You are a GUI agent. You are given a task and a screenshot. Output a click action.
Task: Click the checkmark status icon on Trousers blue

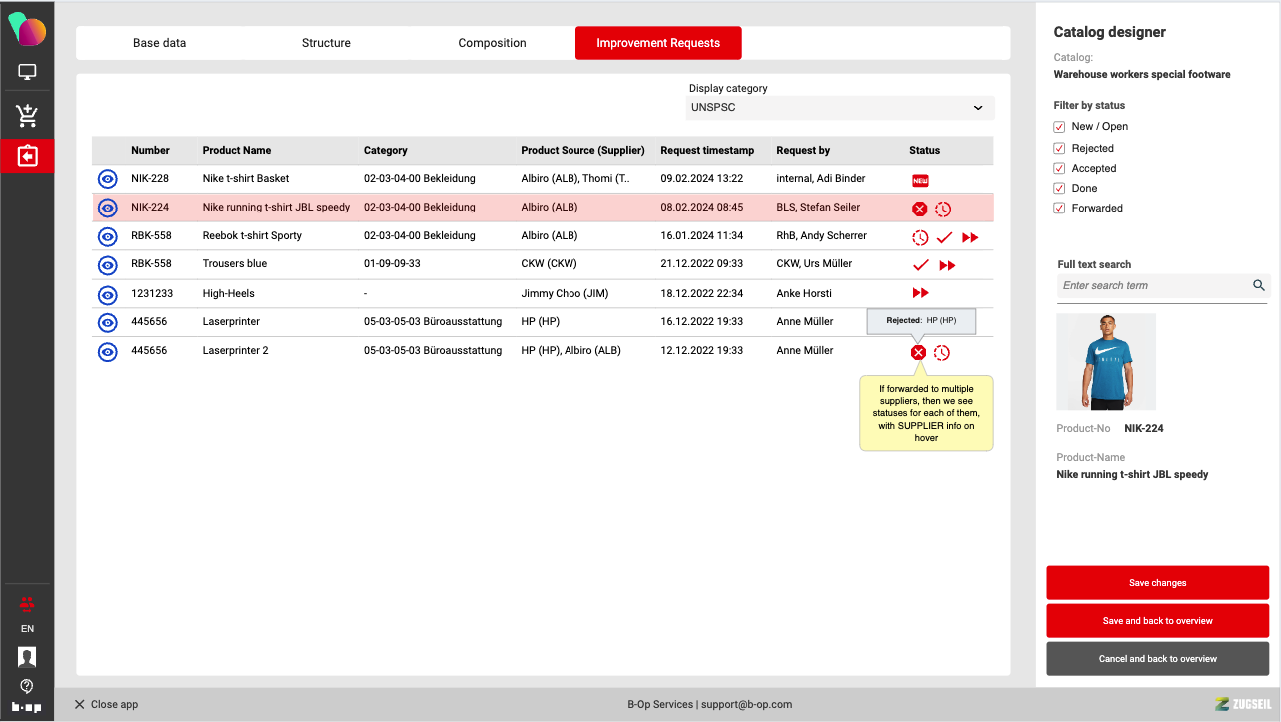[921, 265]
